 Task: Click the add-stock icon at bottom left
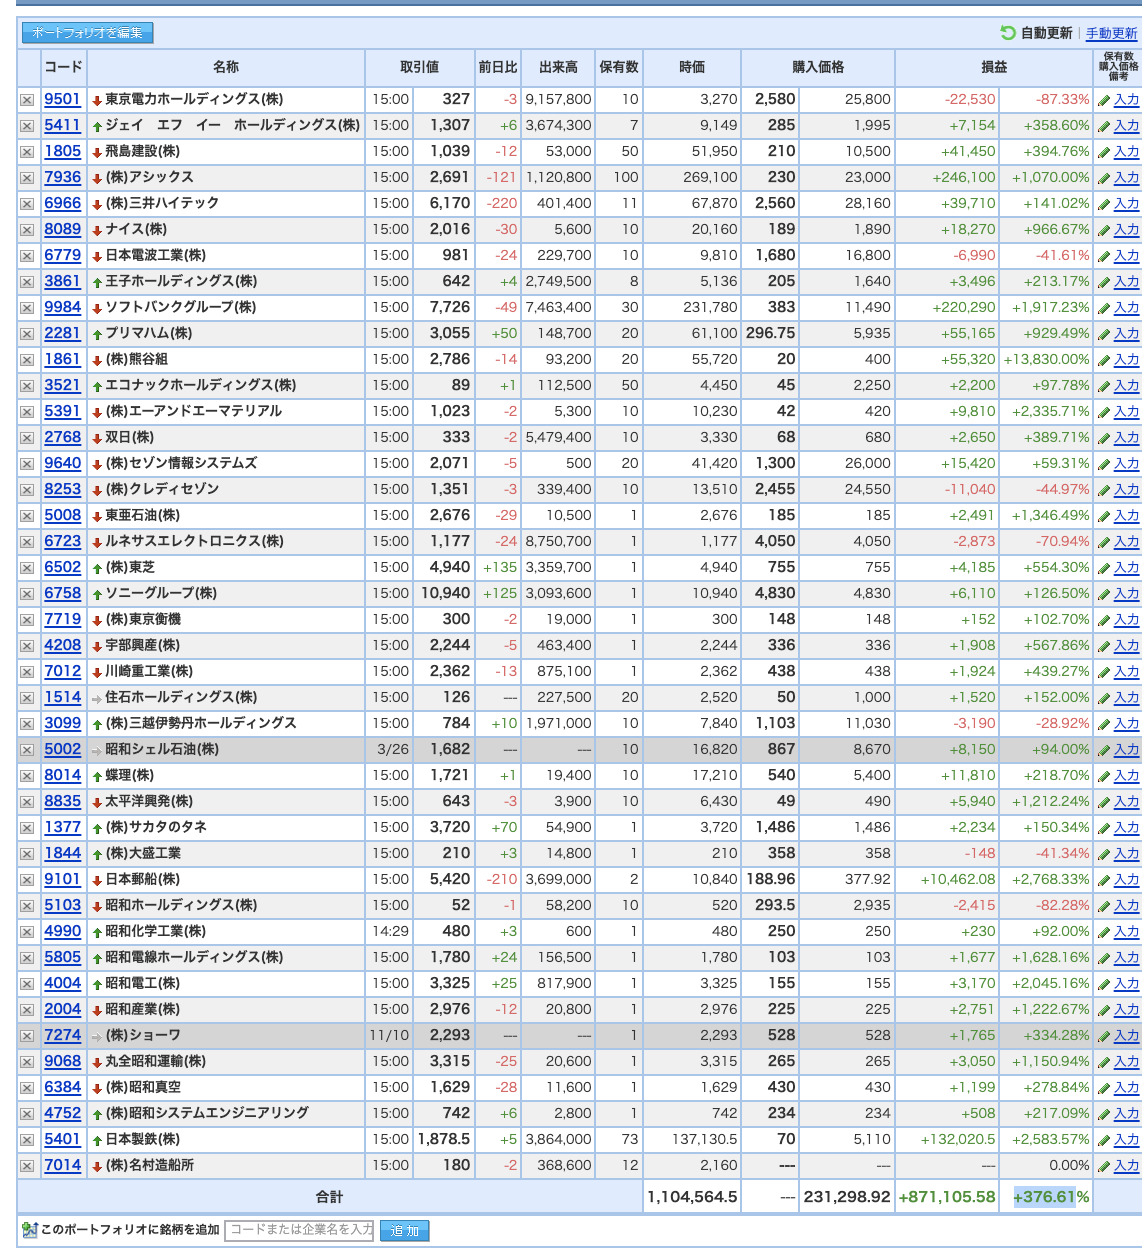(x=29, y=1230)
